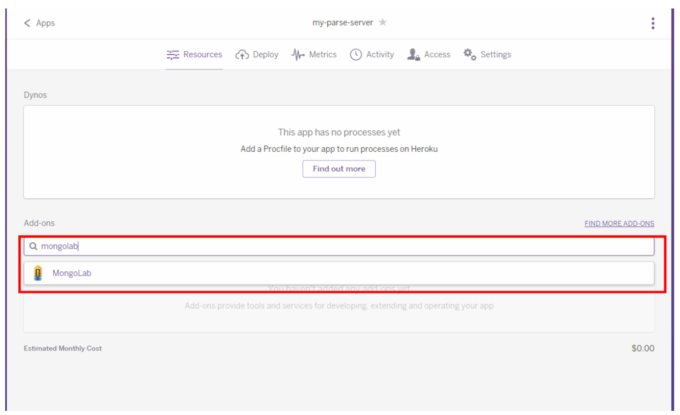This screenshot has height=415, width=680.
Task: Click the Settings gears icon
Action: click(x=470, y=55)
